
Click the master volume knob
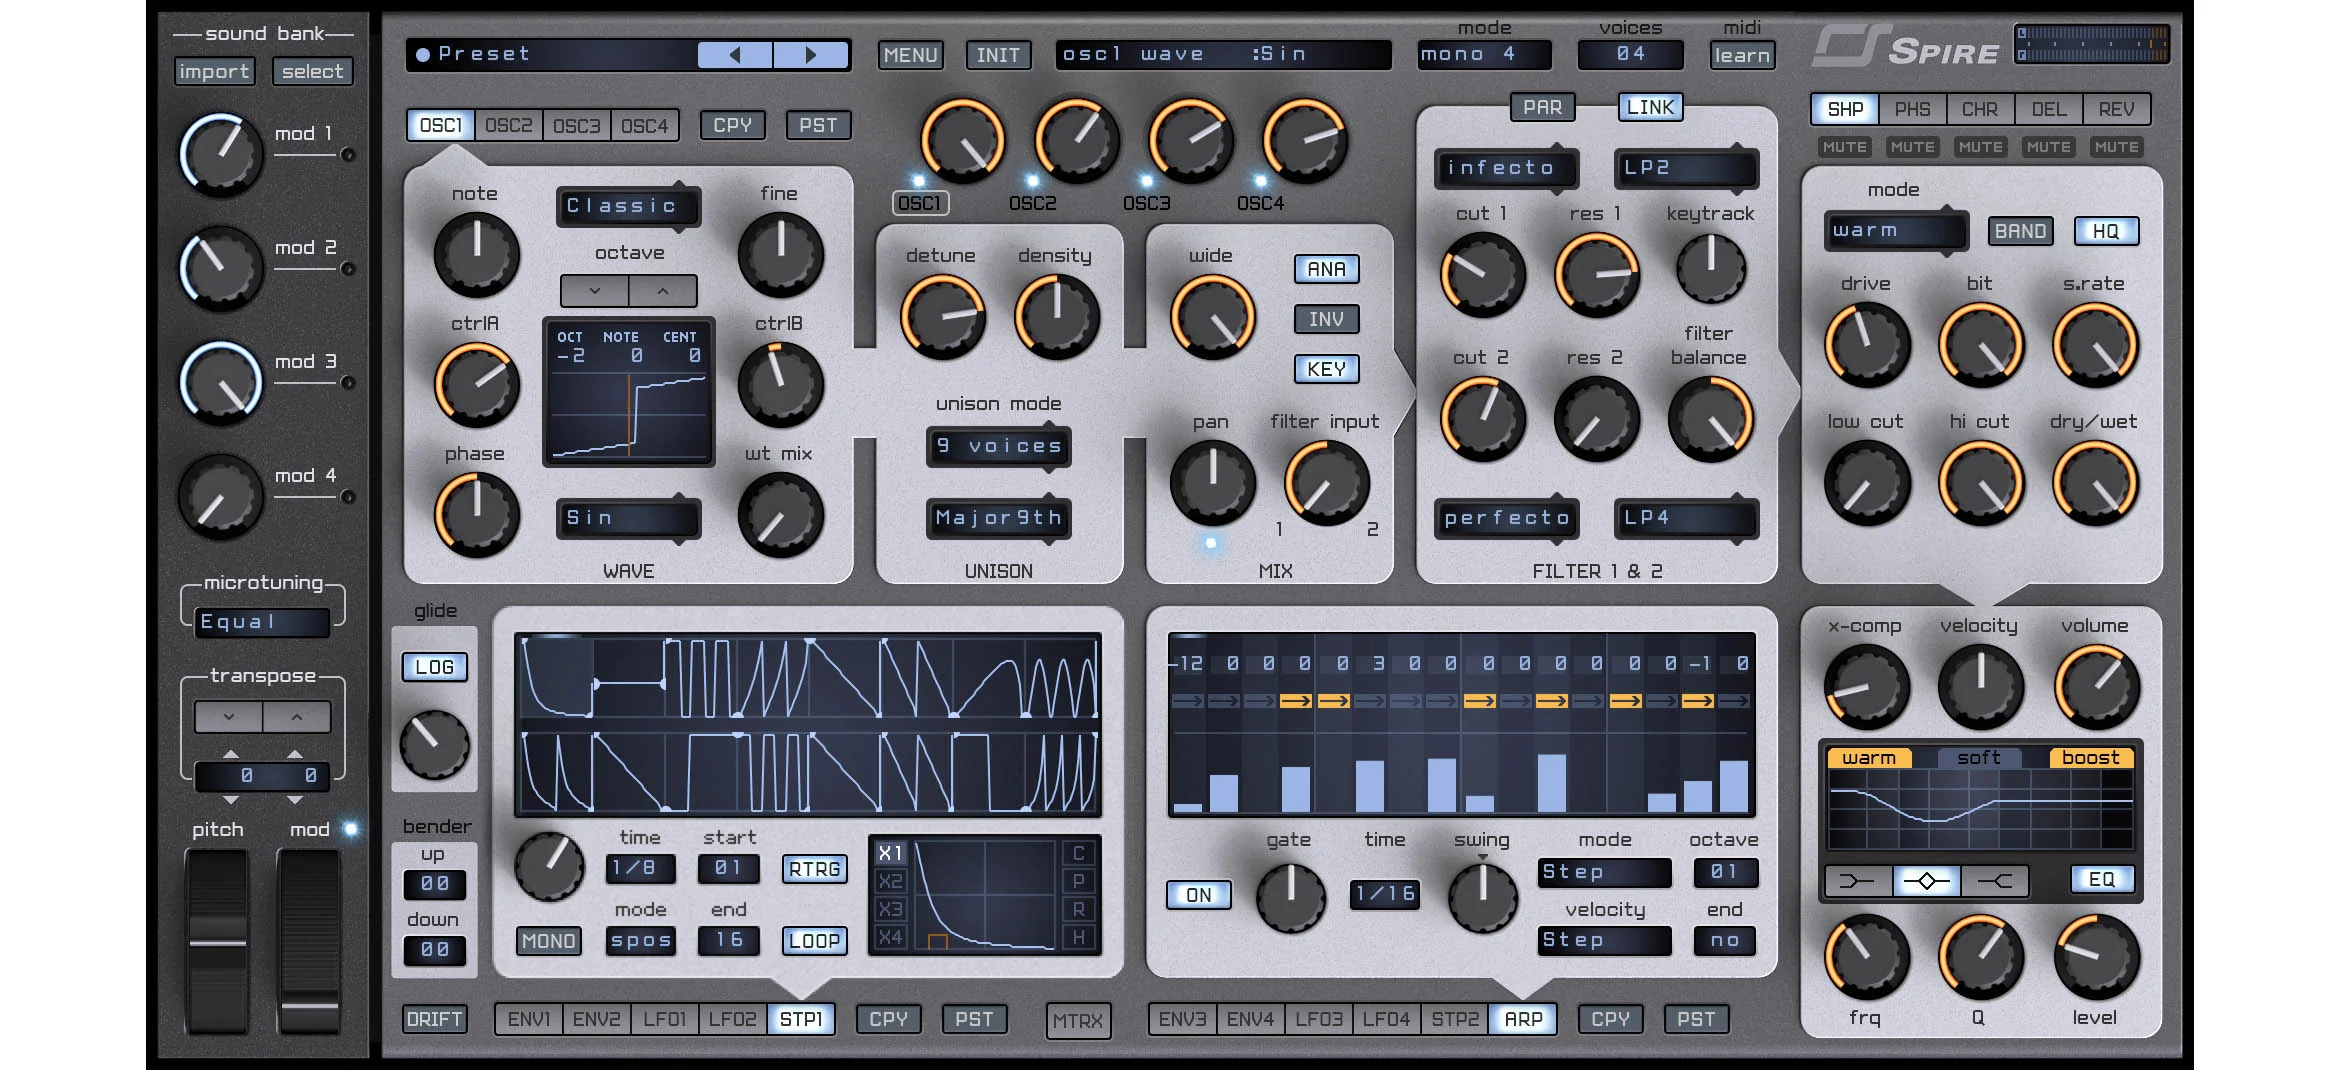(x=2096, y=687)
